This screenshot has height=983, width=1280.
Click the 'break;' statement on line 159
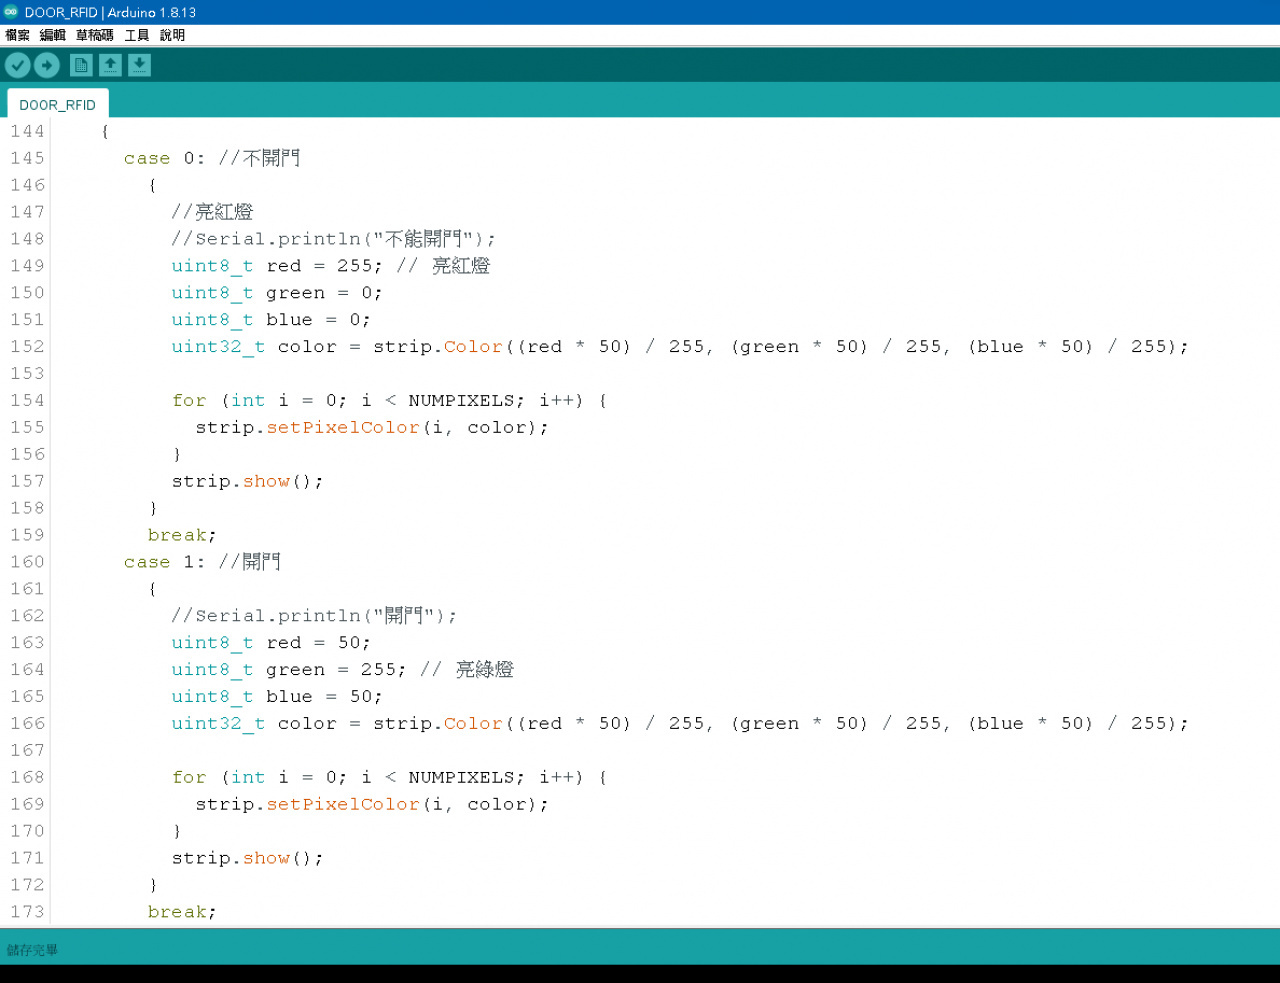pos(181,535)
